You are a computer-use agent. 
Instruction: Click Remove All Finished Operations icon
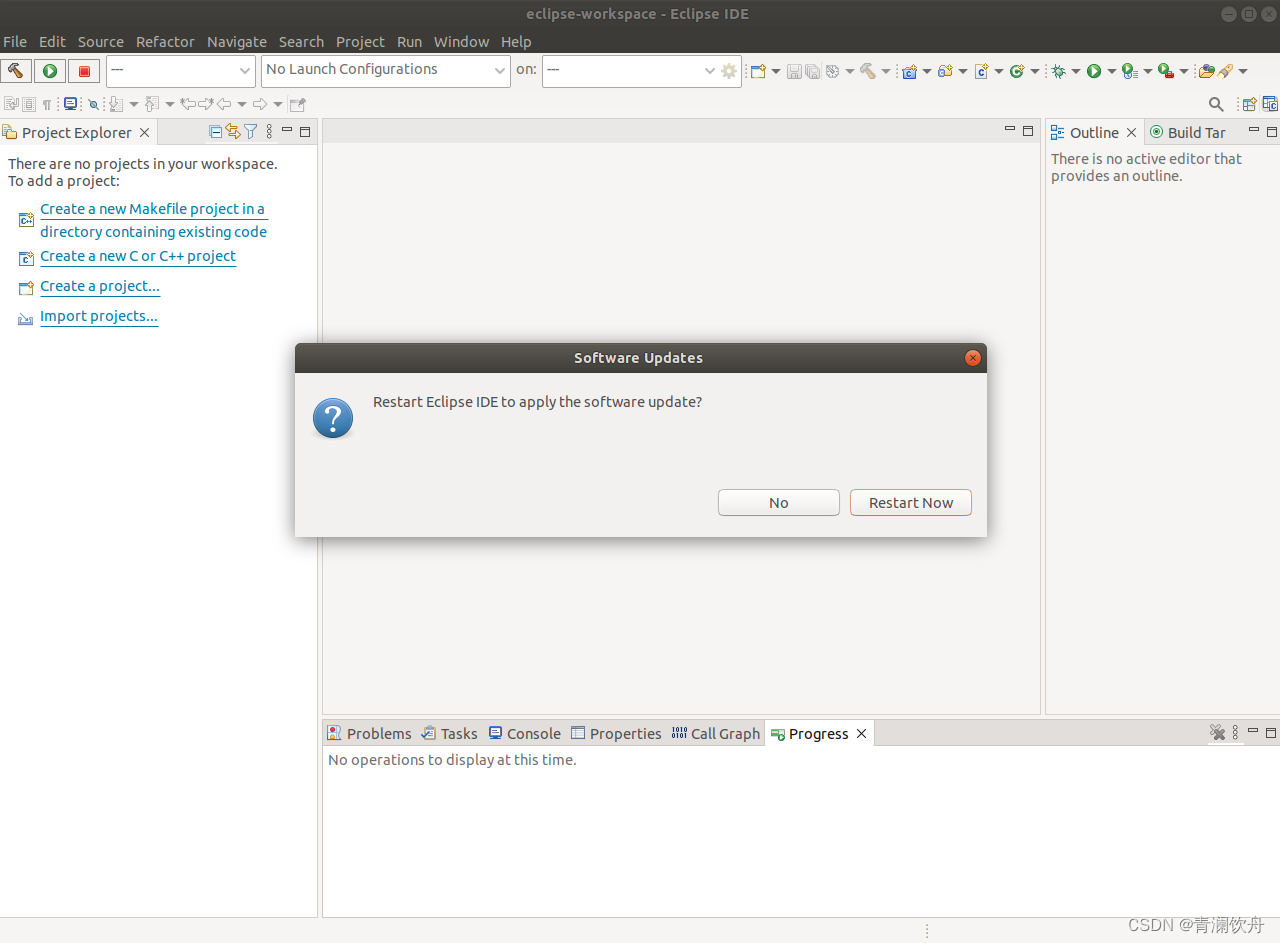(1217, 733)
